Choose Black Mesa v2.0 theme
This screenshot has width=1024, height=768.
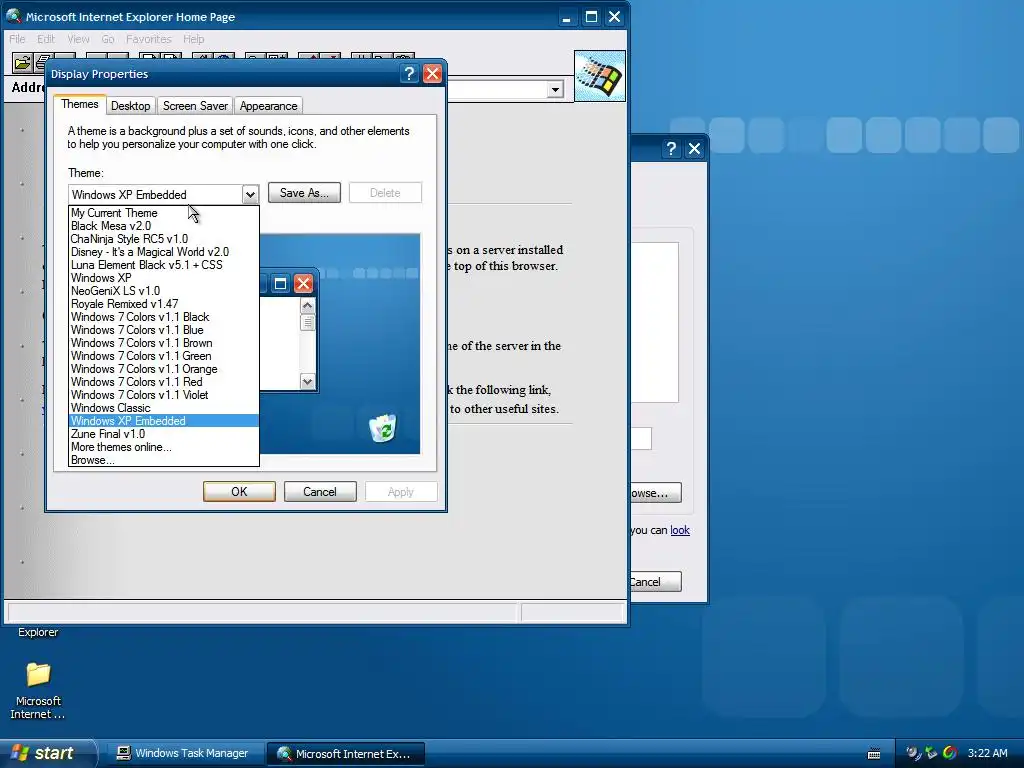point(164,226)
